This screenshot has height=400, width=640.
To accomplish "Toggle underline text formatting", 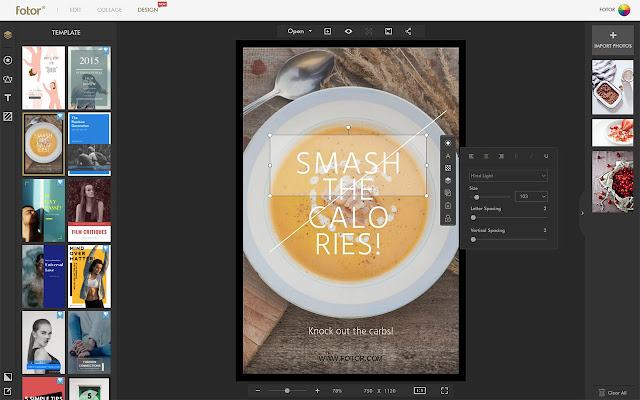I will [545, 157].
